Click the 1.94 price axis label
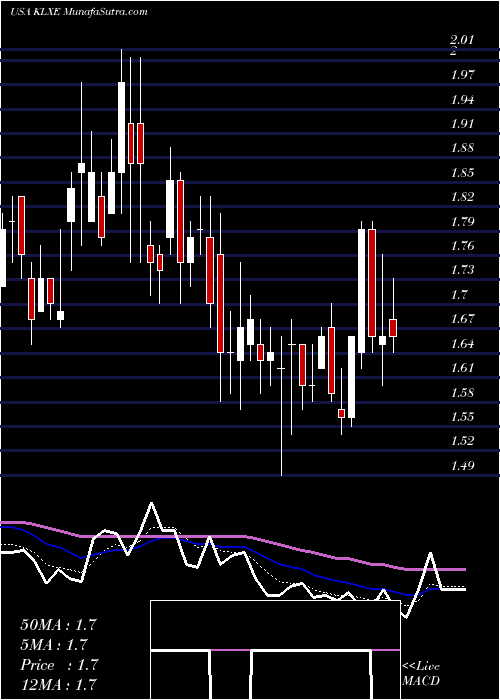Screen dimensions: 500x700 [461, 99]
